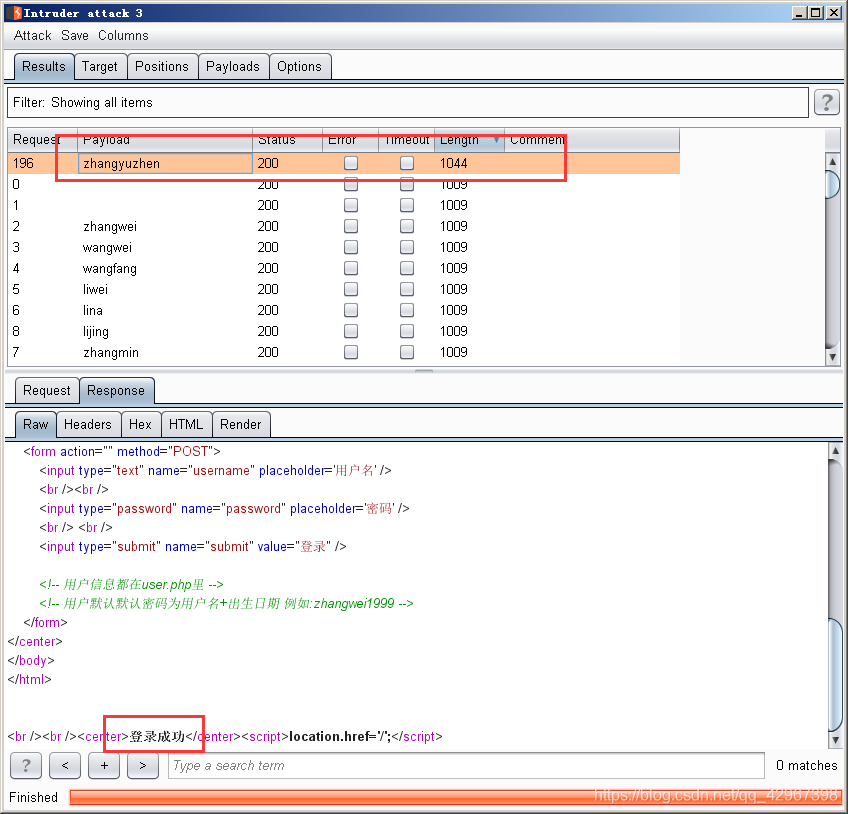Open the search help question mark button
The image size is (848, 814).
pyautogui.click(x=25, y=765)
